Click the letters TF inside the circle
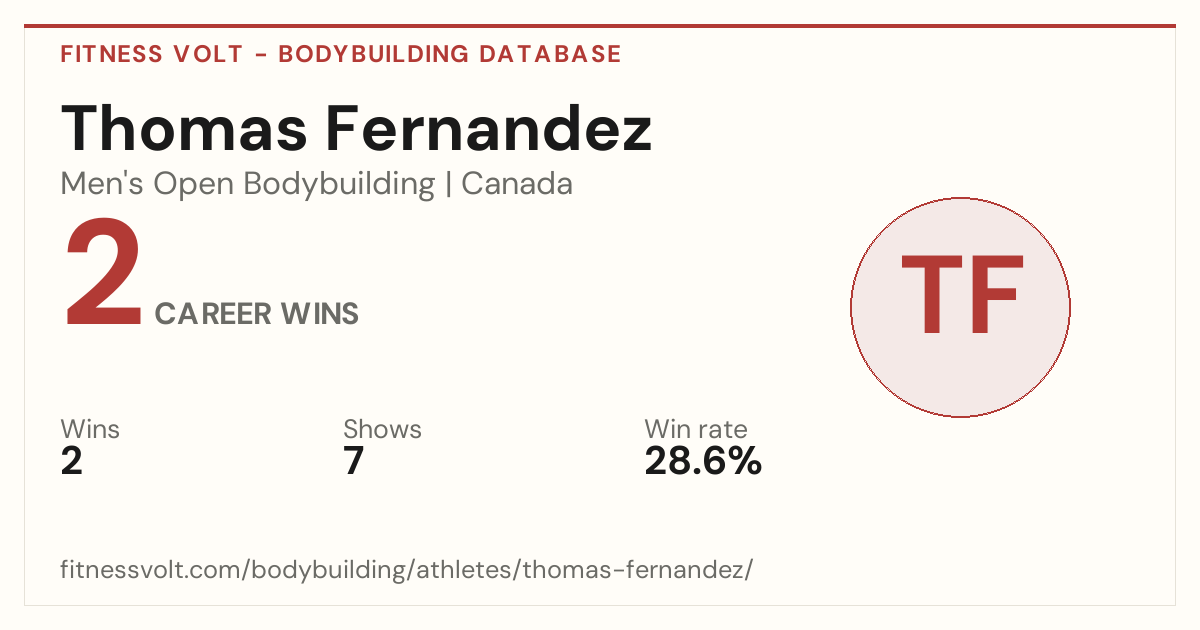This screenshot has height=630, width=1200. coord(962,295)
